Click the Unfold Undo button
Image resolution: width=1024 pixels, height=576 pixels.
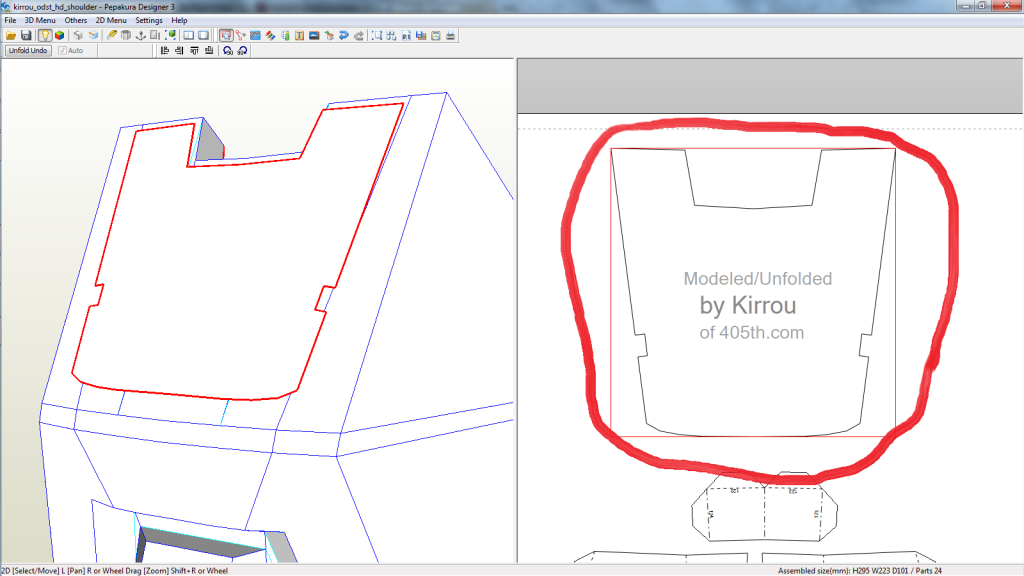click(x=28, y=50)
